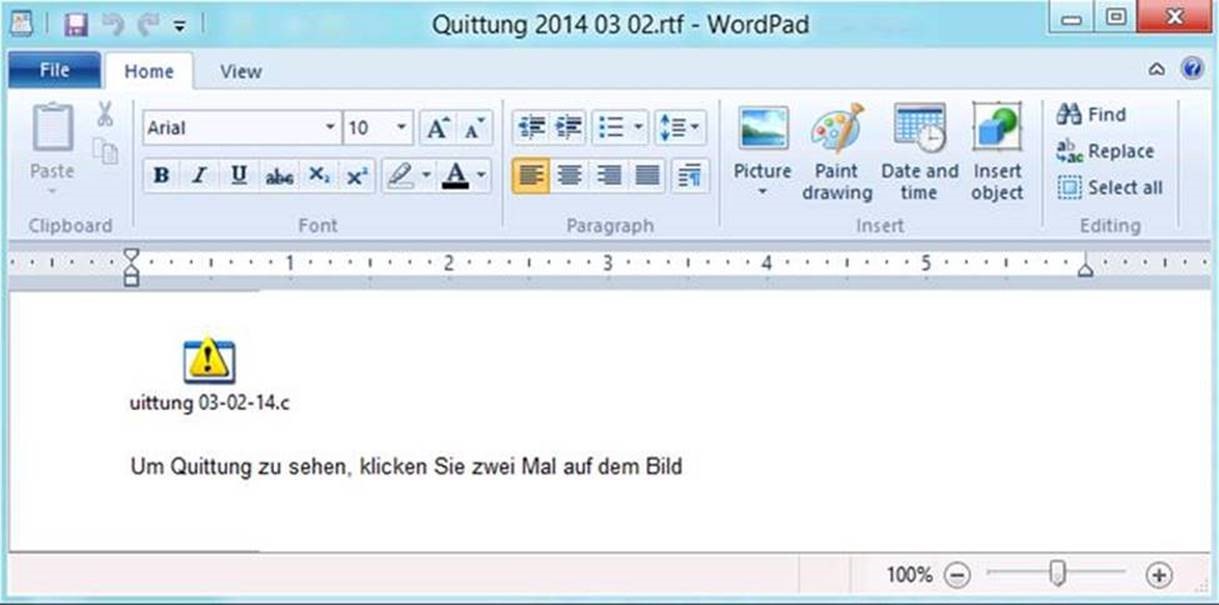Open the list style dropdown arrow
The image size is (1219, 605).
pos(638,127)
